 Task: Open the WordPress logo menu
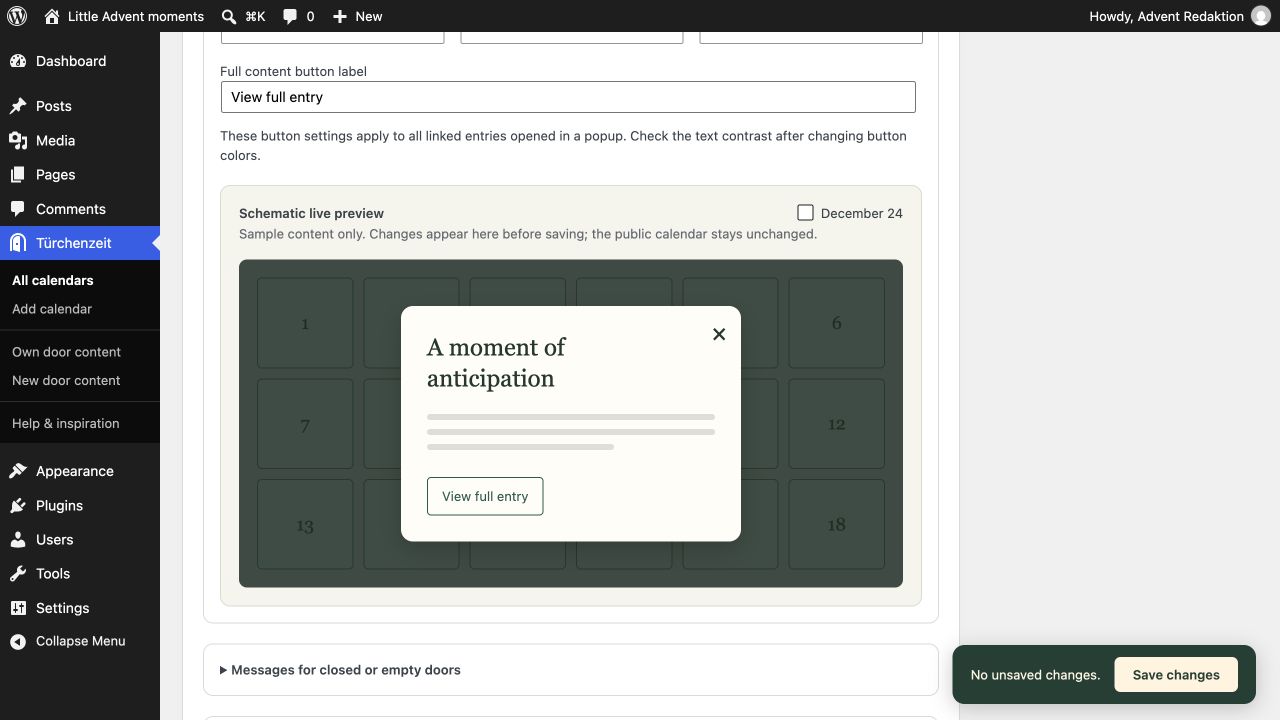pos(16,16)
